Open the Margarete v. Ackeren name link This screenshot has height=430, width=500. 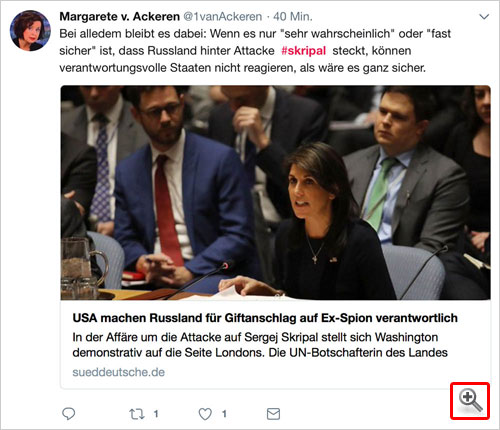click(119, 16)
